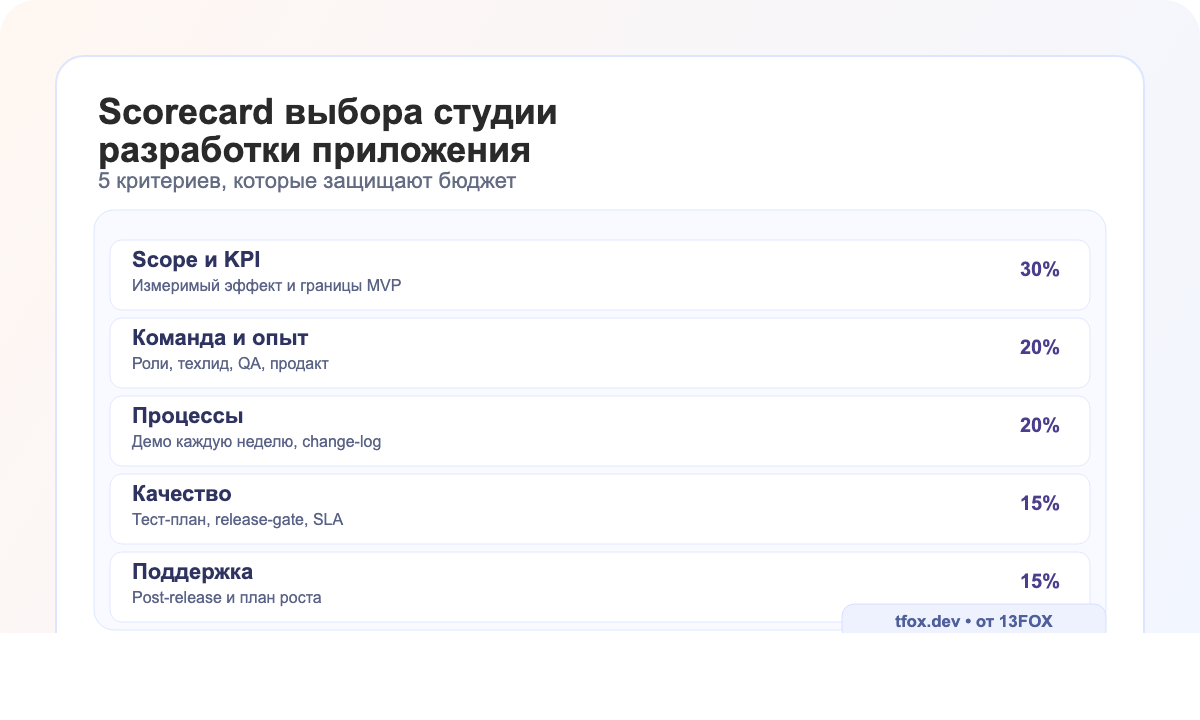Click "Роли, техлид, QA, продакт" description
The image size is (1200, 720).
tap(230, 364)
